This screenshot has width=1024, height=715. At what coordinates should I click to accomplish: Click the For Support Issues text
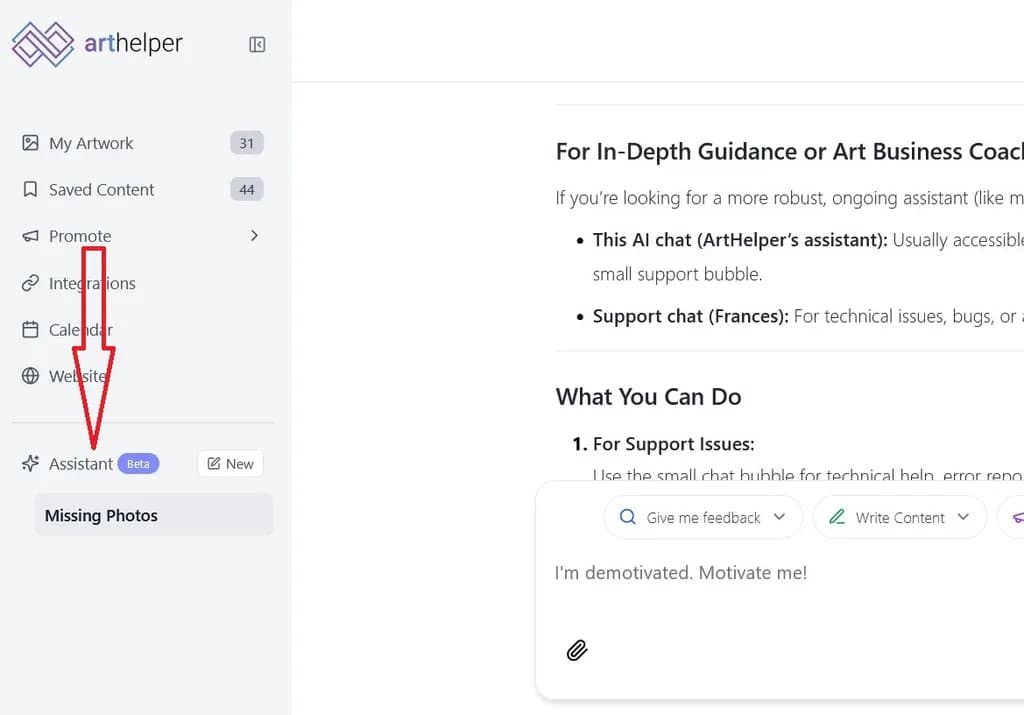673,444
